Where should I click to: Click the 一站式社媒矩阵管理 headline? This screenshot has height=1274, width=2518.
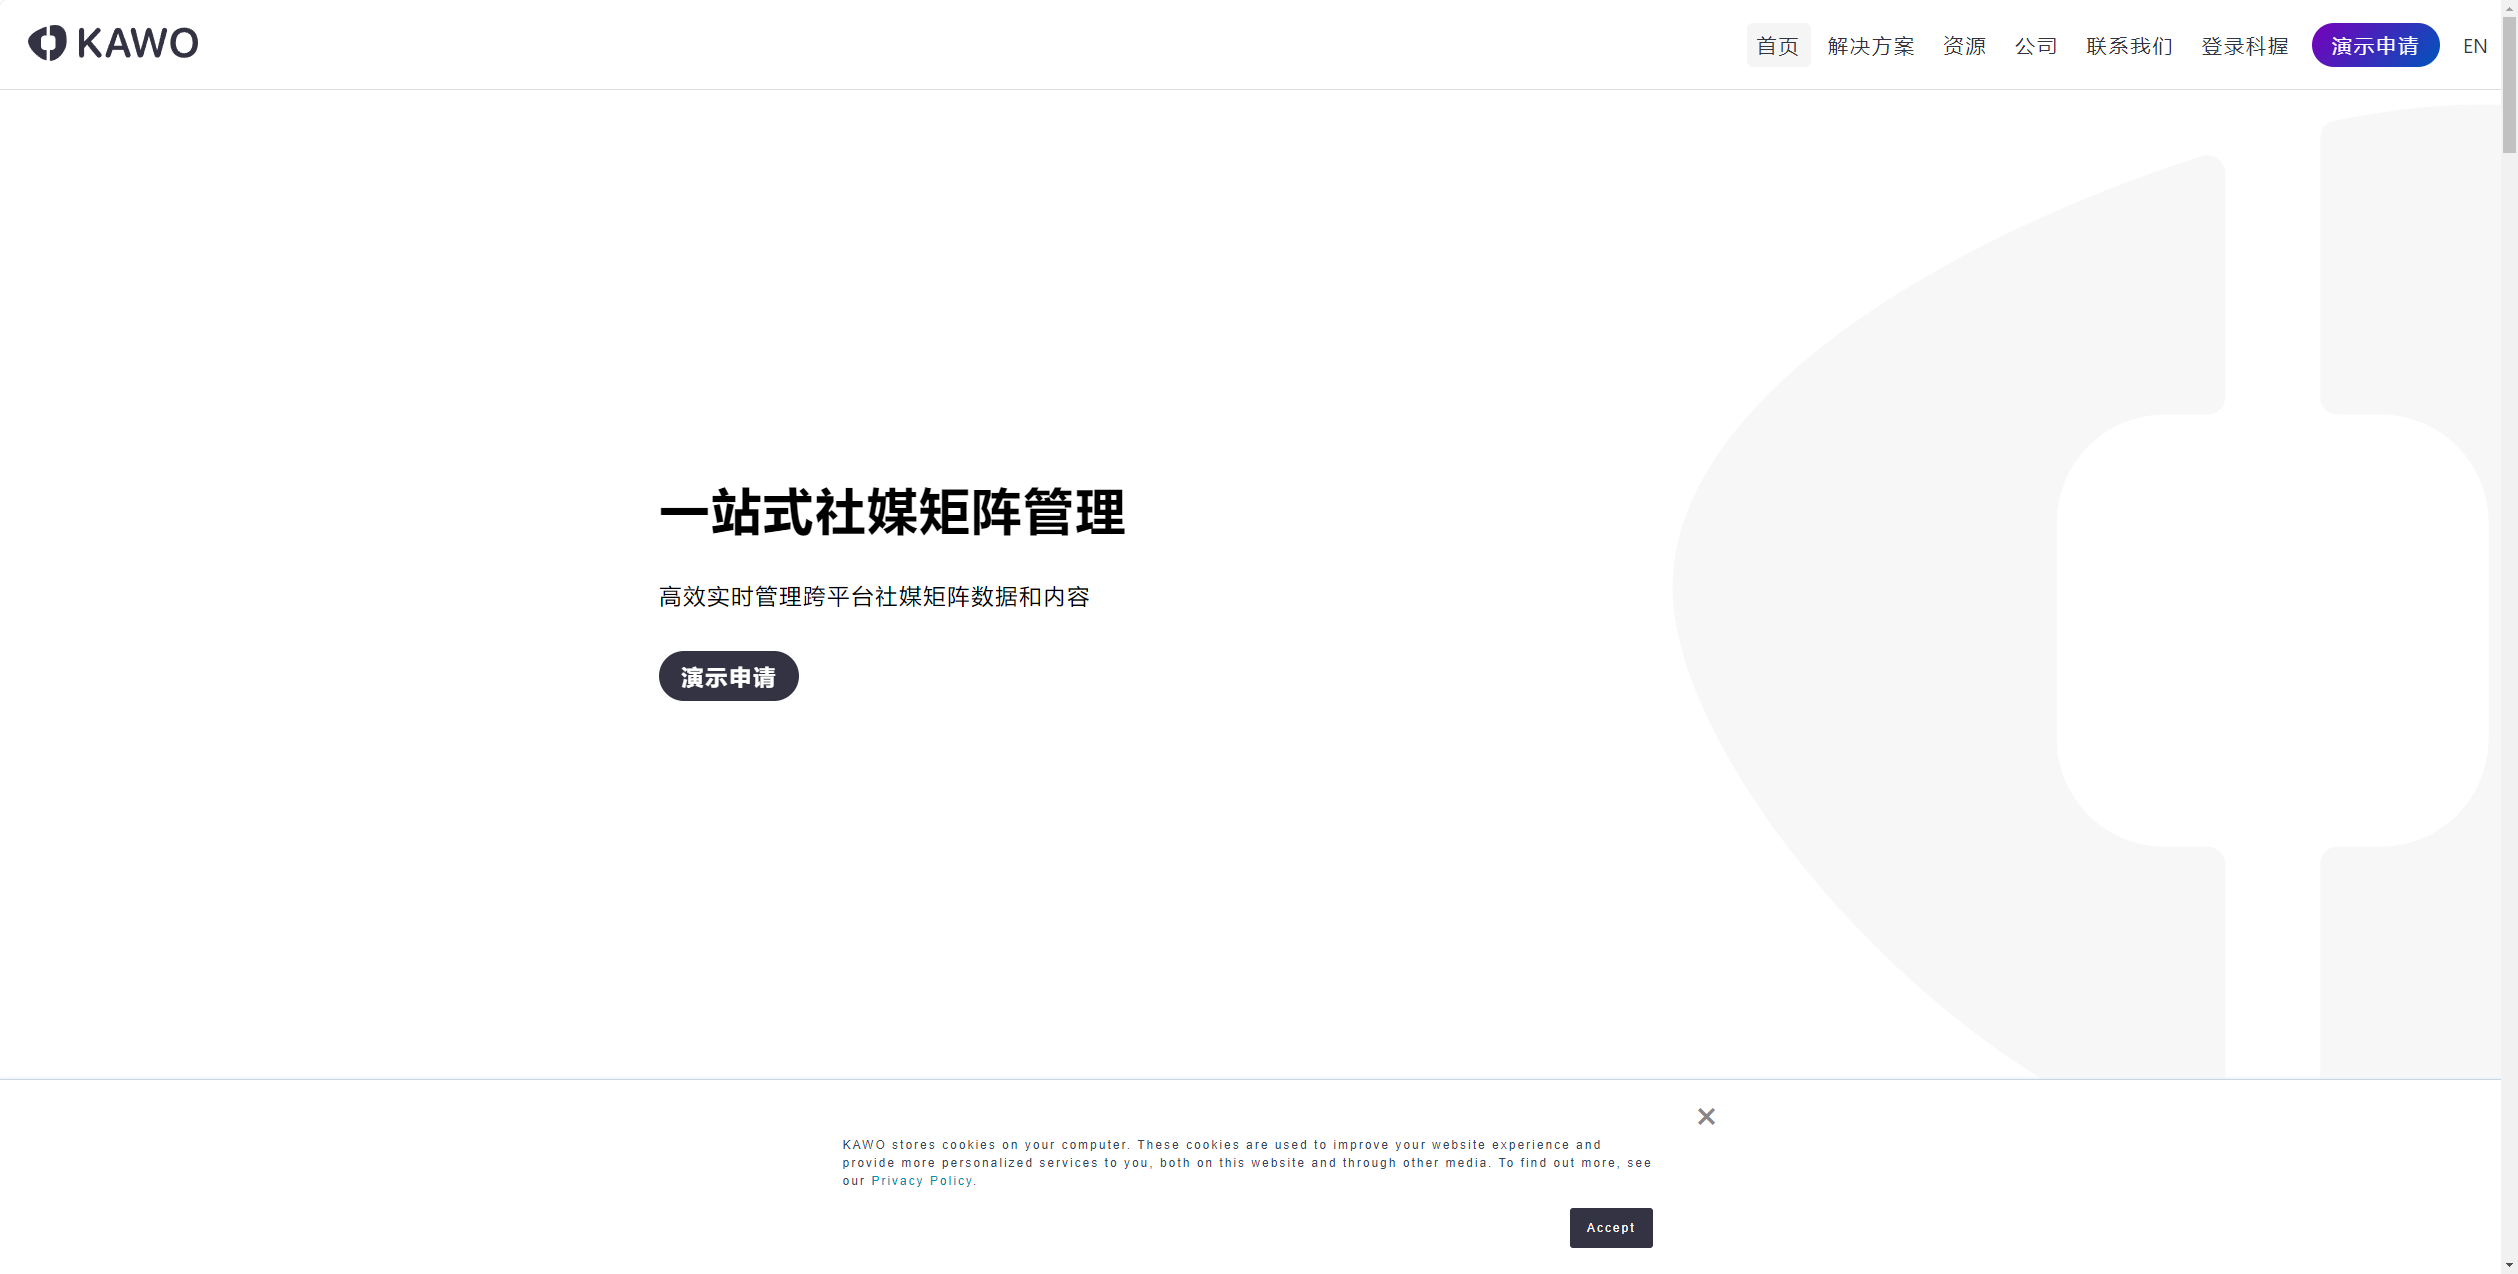[x=892, y=513]
